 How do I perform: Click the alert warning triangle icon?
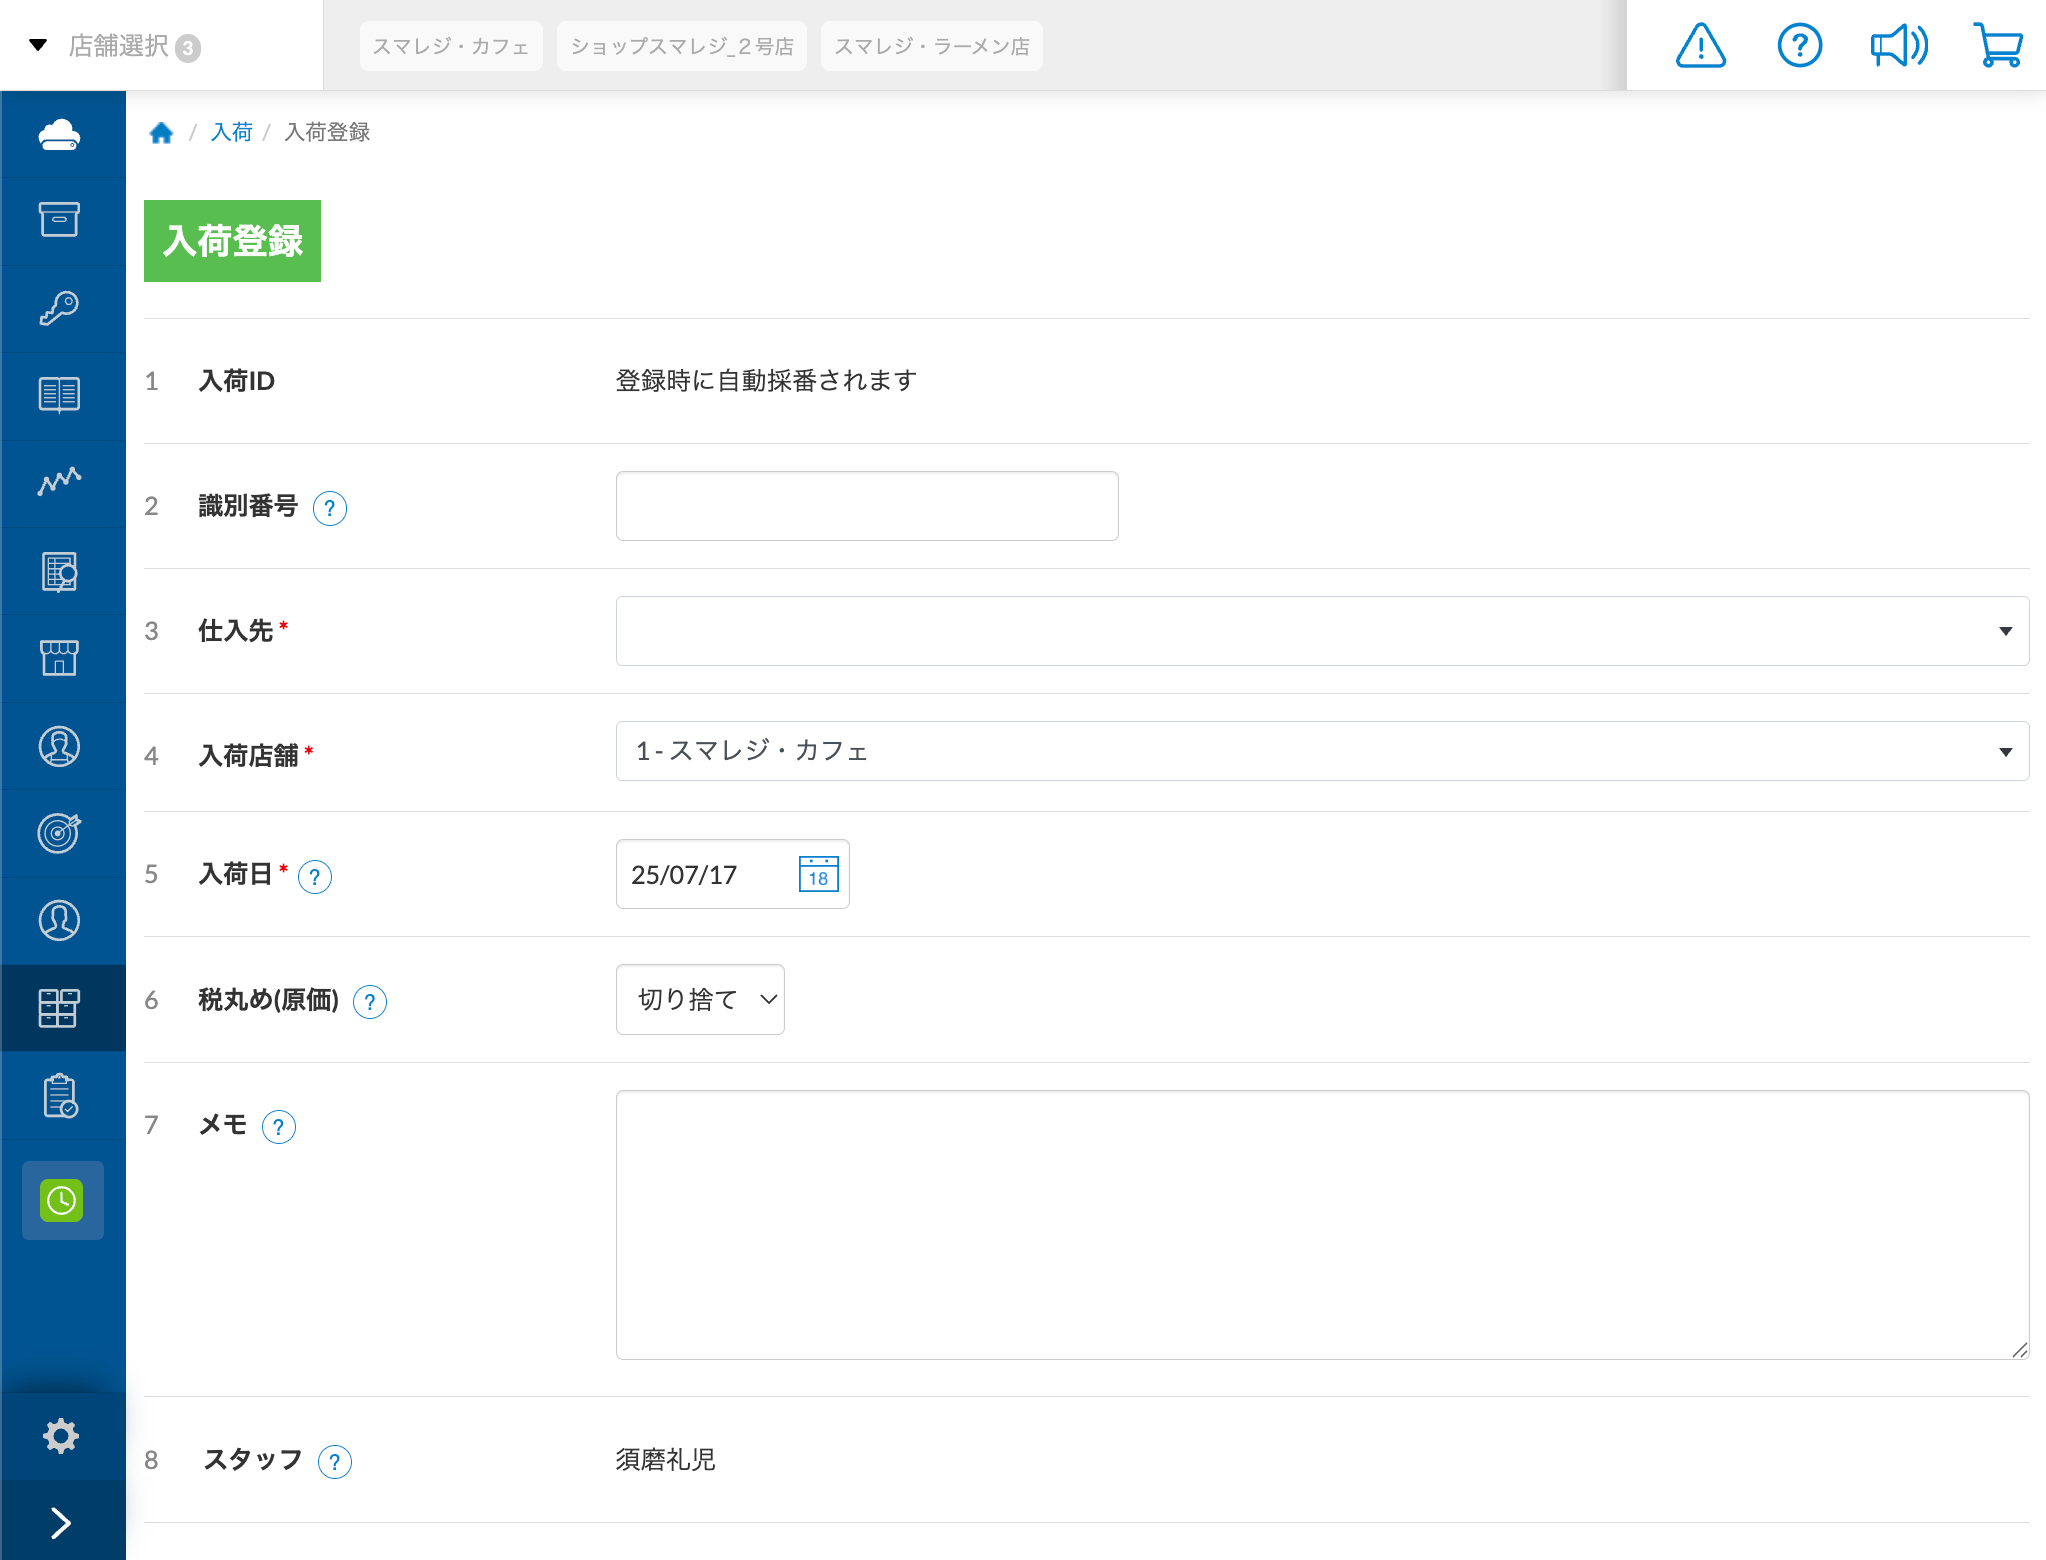tap(1700, 46)
